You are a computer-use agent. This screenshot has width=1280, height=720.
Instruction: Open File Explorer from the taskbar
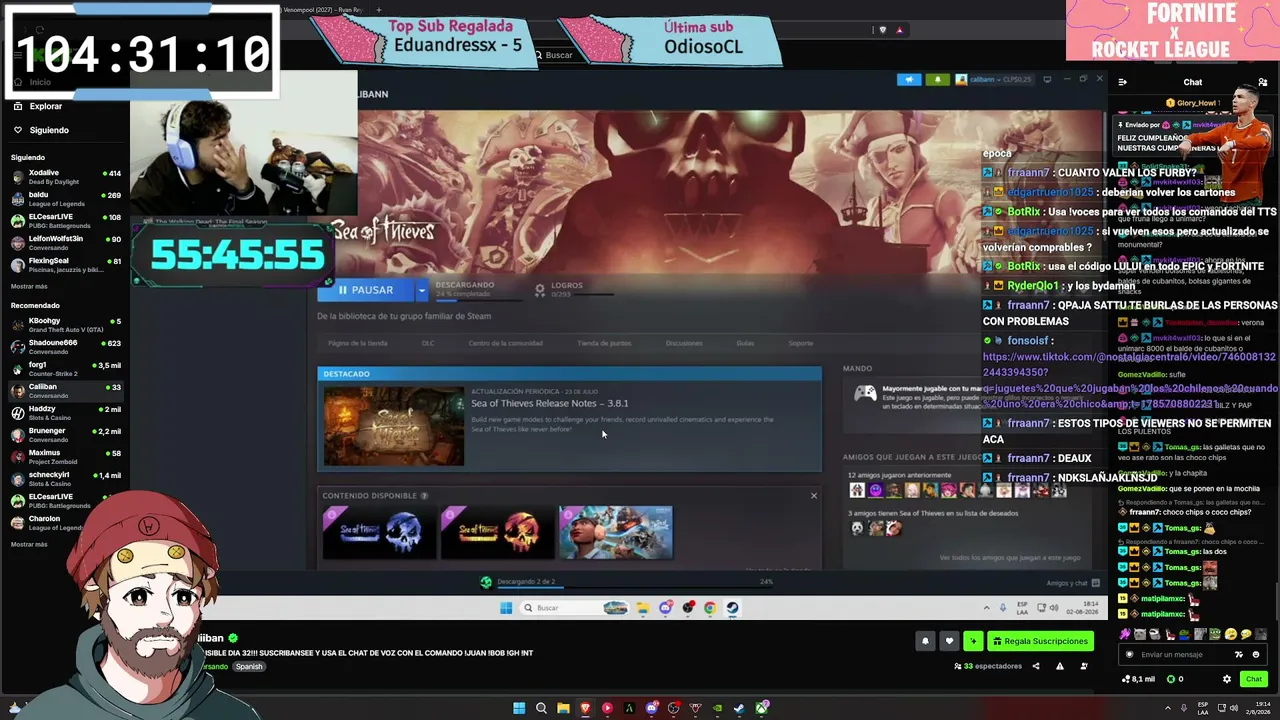point(563,709)
